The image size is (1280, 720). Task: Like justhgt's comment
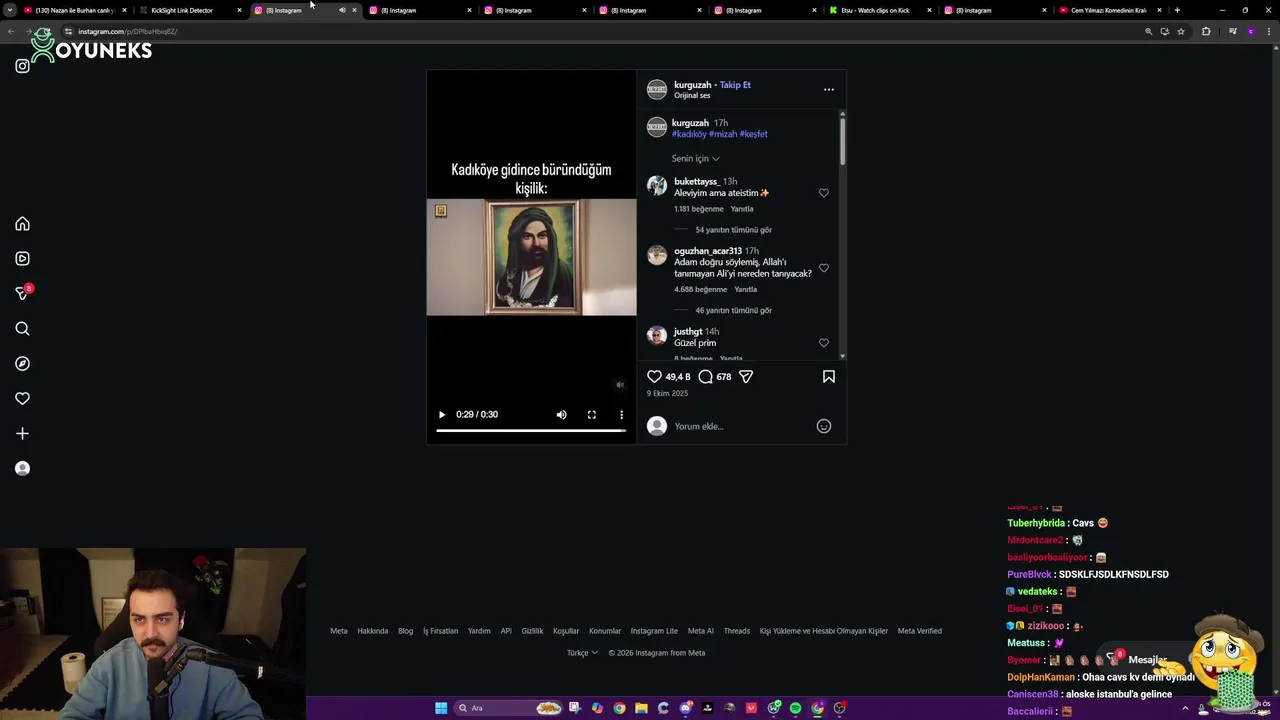point(823,343)
